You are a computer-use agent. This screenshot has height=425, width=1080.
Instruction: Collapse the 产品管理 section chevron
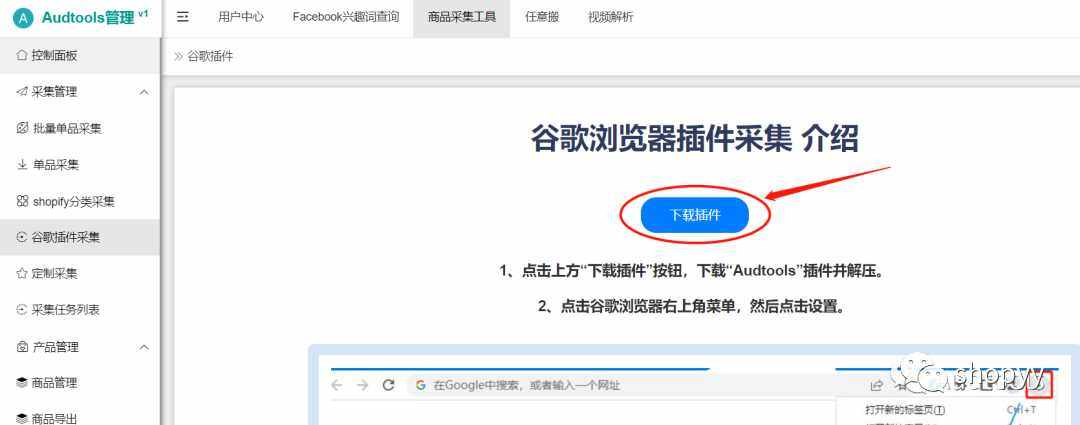pyautogui.click(x=144, y=347)
